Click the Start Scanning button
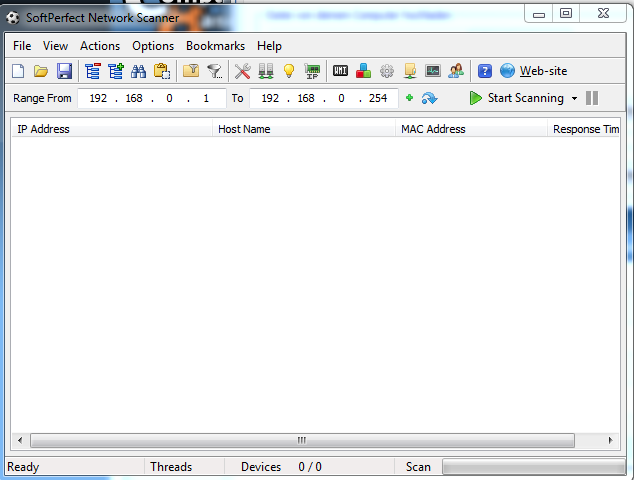The width and height of the screenshot is (634, 480). coord(517,98)
